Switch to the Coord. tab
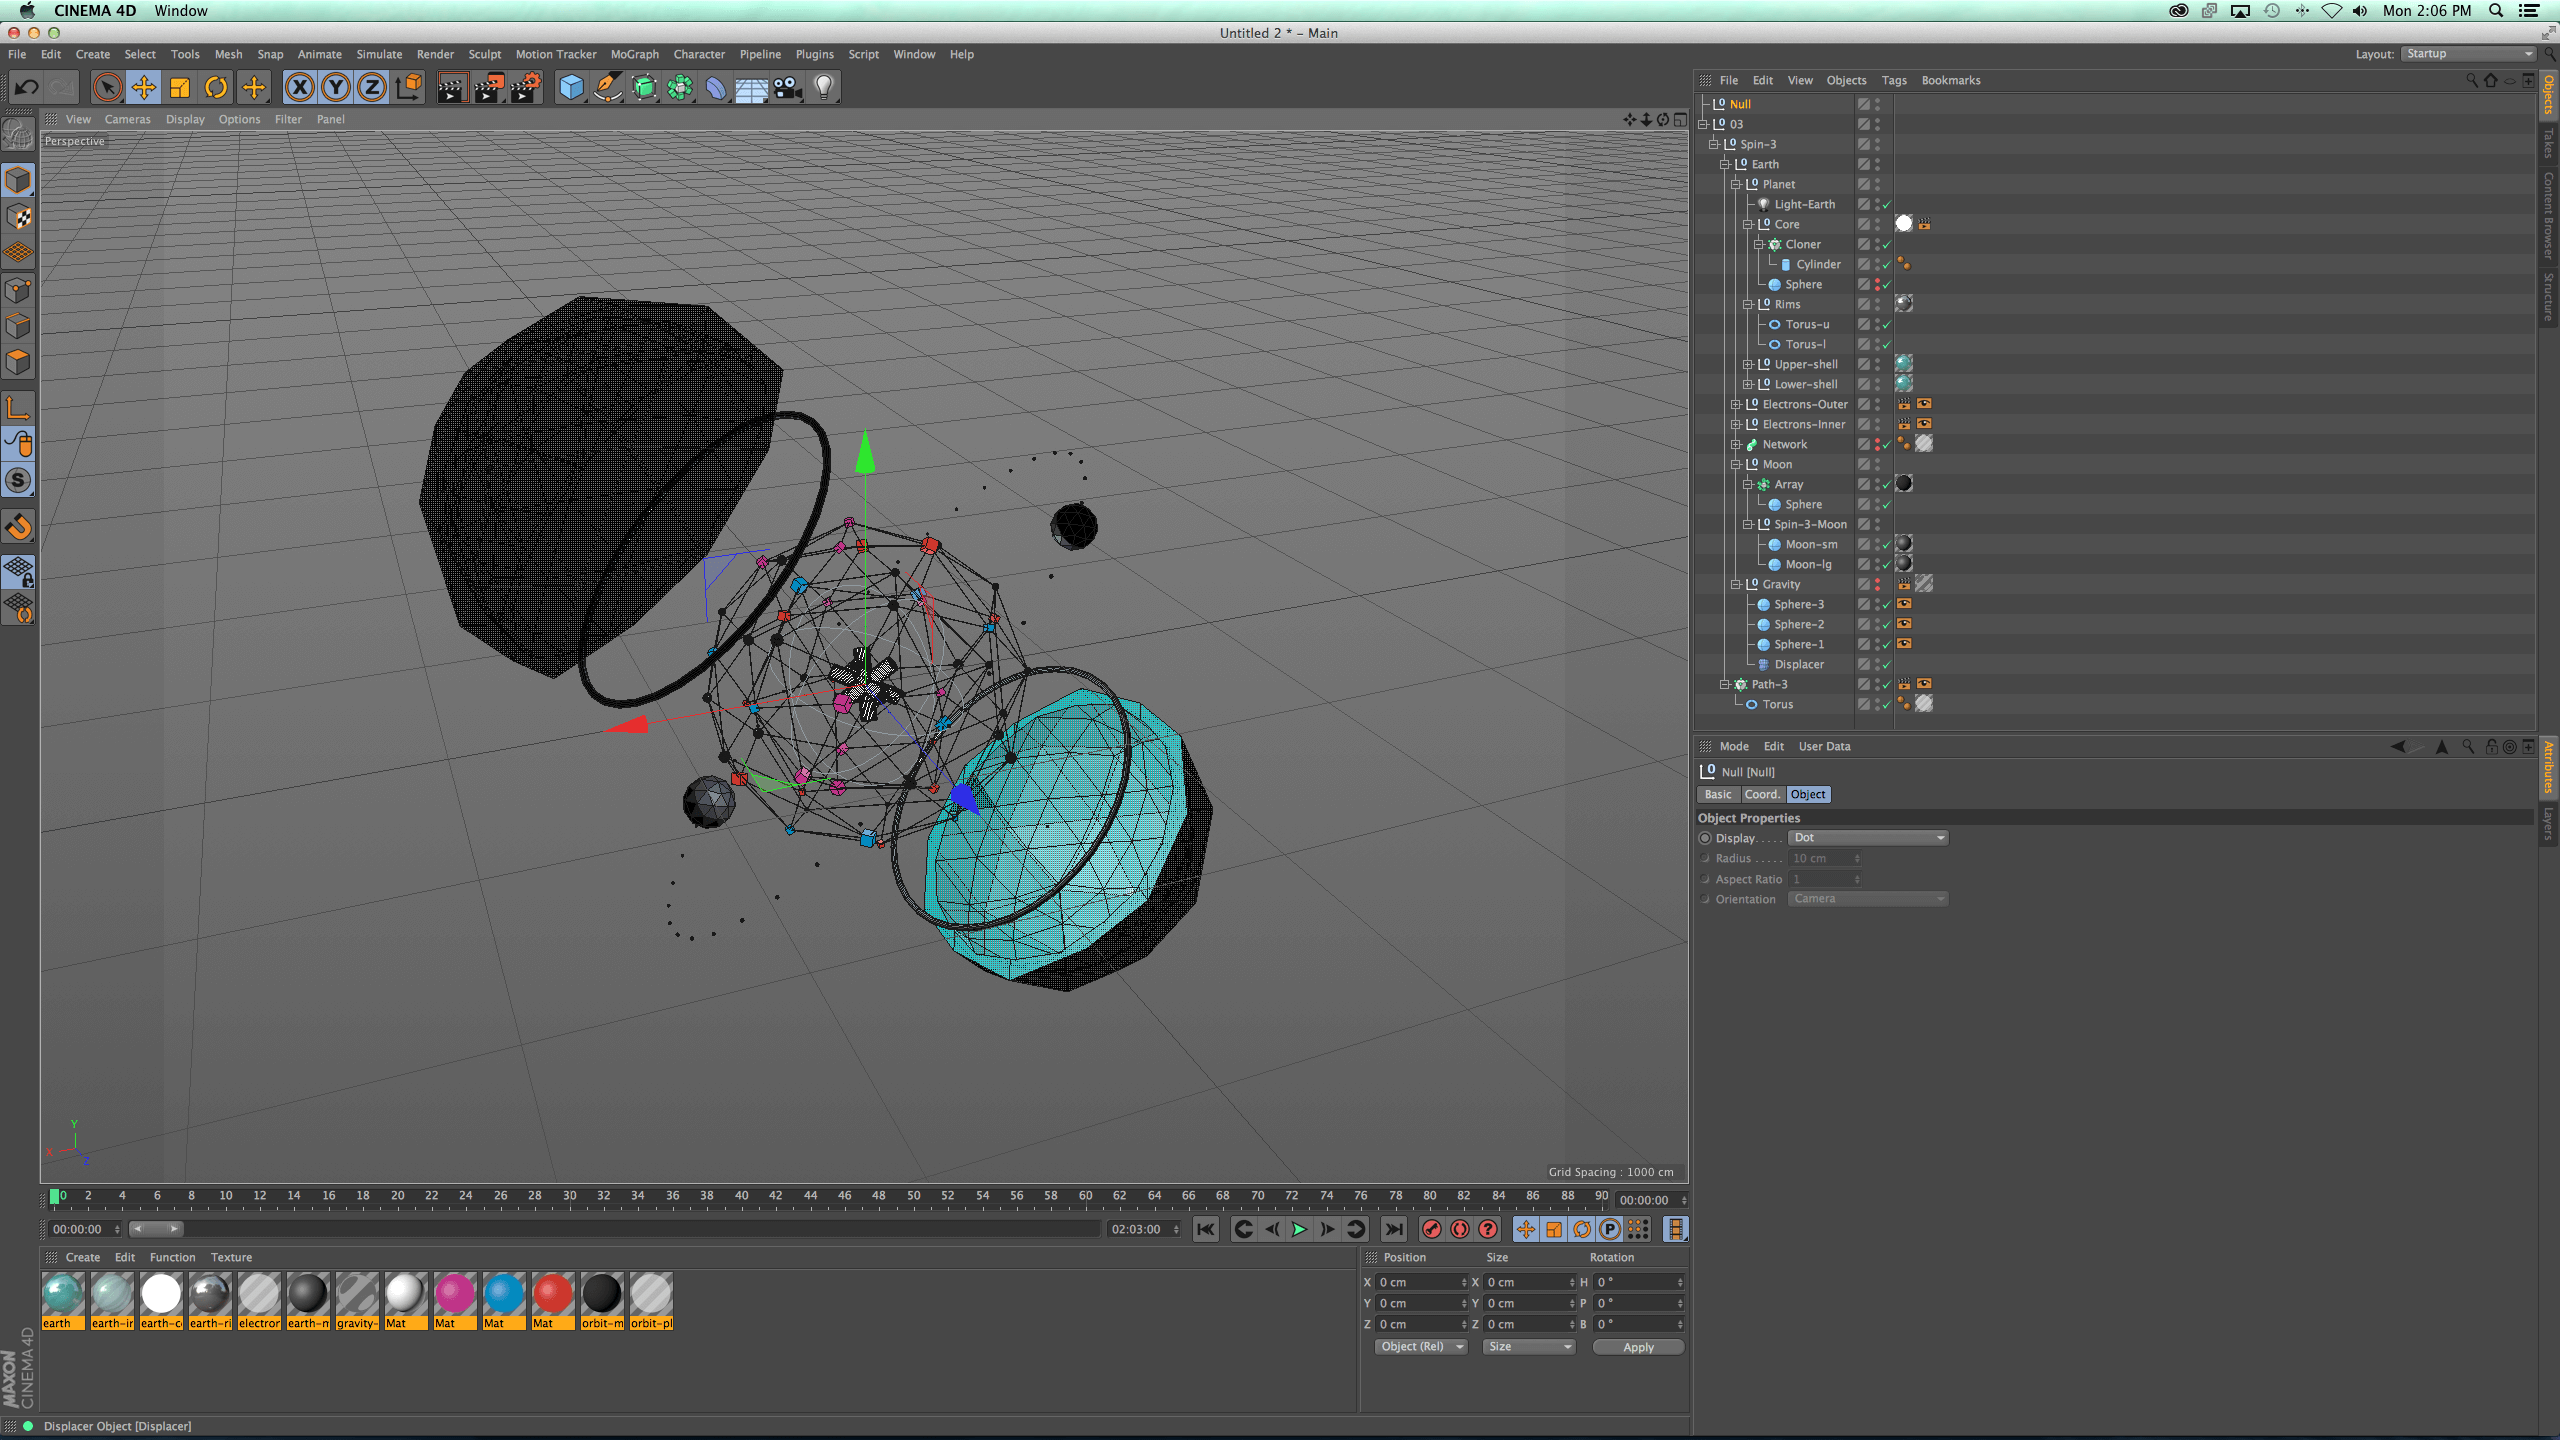 pos(1762,794)
